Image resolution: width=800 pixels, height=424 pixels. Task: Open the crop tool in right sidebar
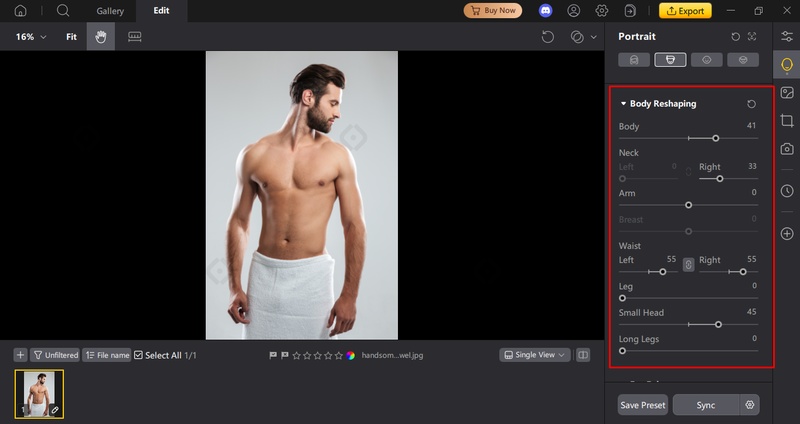tap(787, 120)
